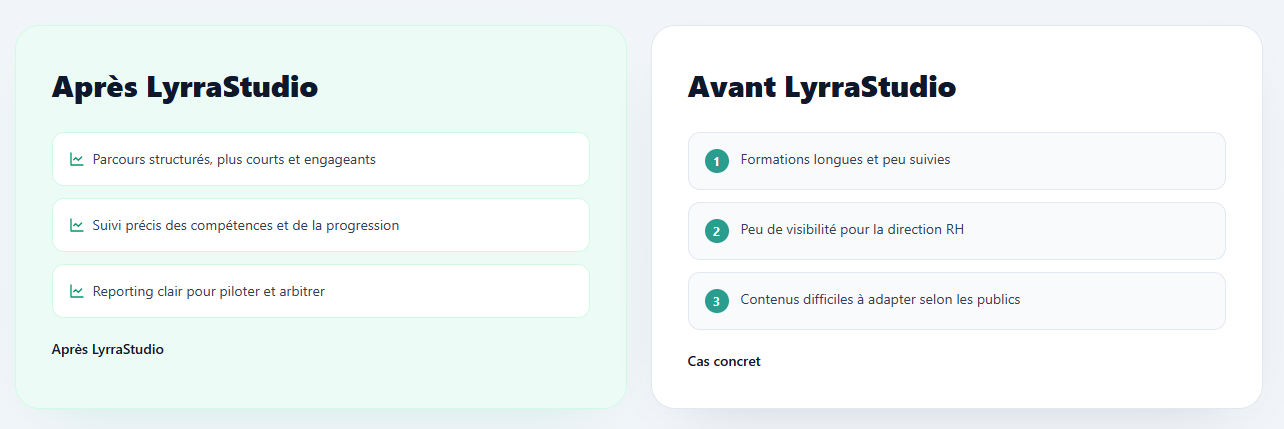This screenshot has height=429, width=1284.
Task: Click the chart icon beside "Reporting clair"
Action: coord(77,291)
